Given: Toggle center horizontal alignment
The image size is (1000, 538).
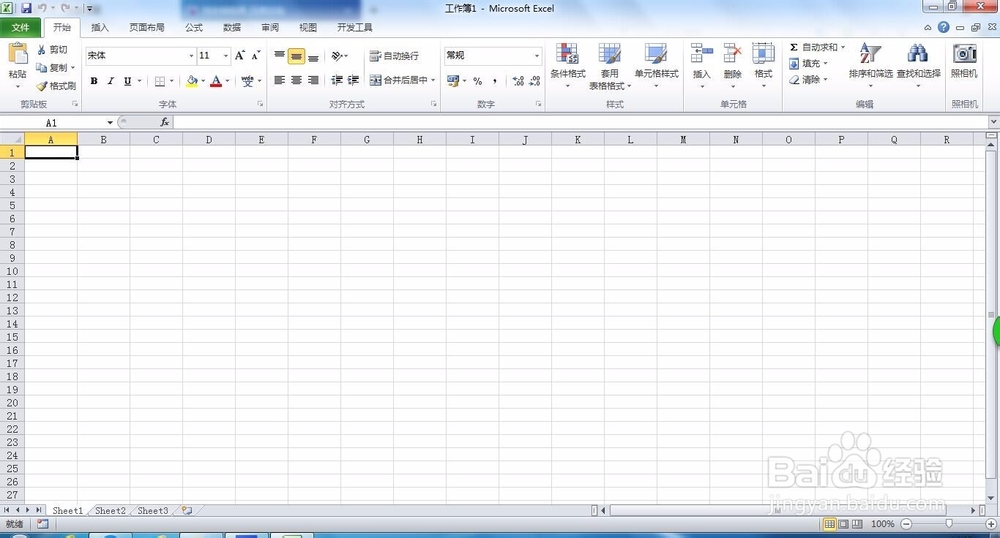Looking at the screenshot, I should point(296,80).
